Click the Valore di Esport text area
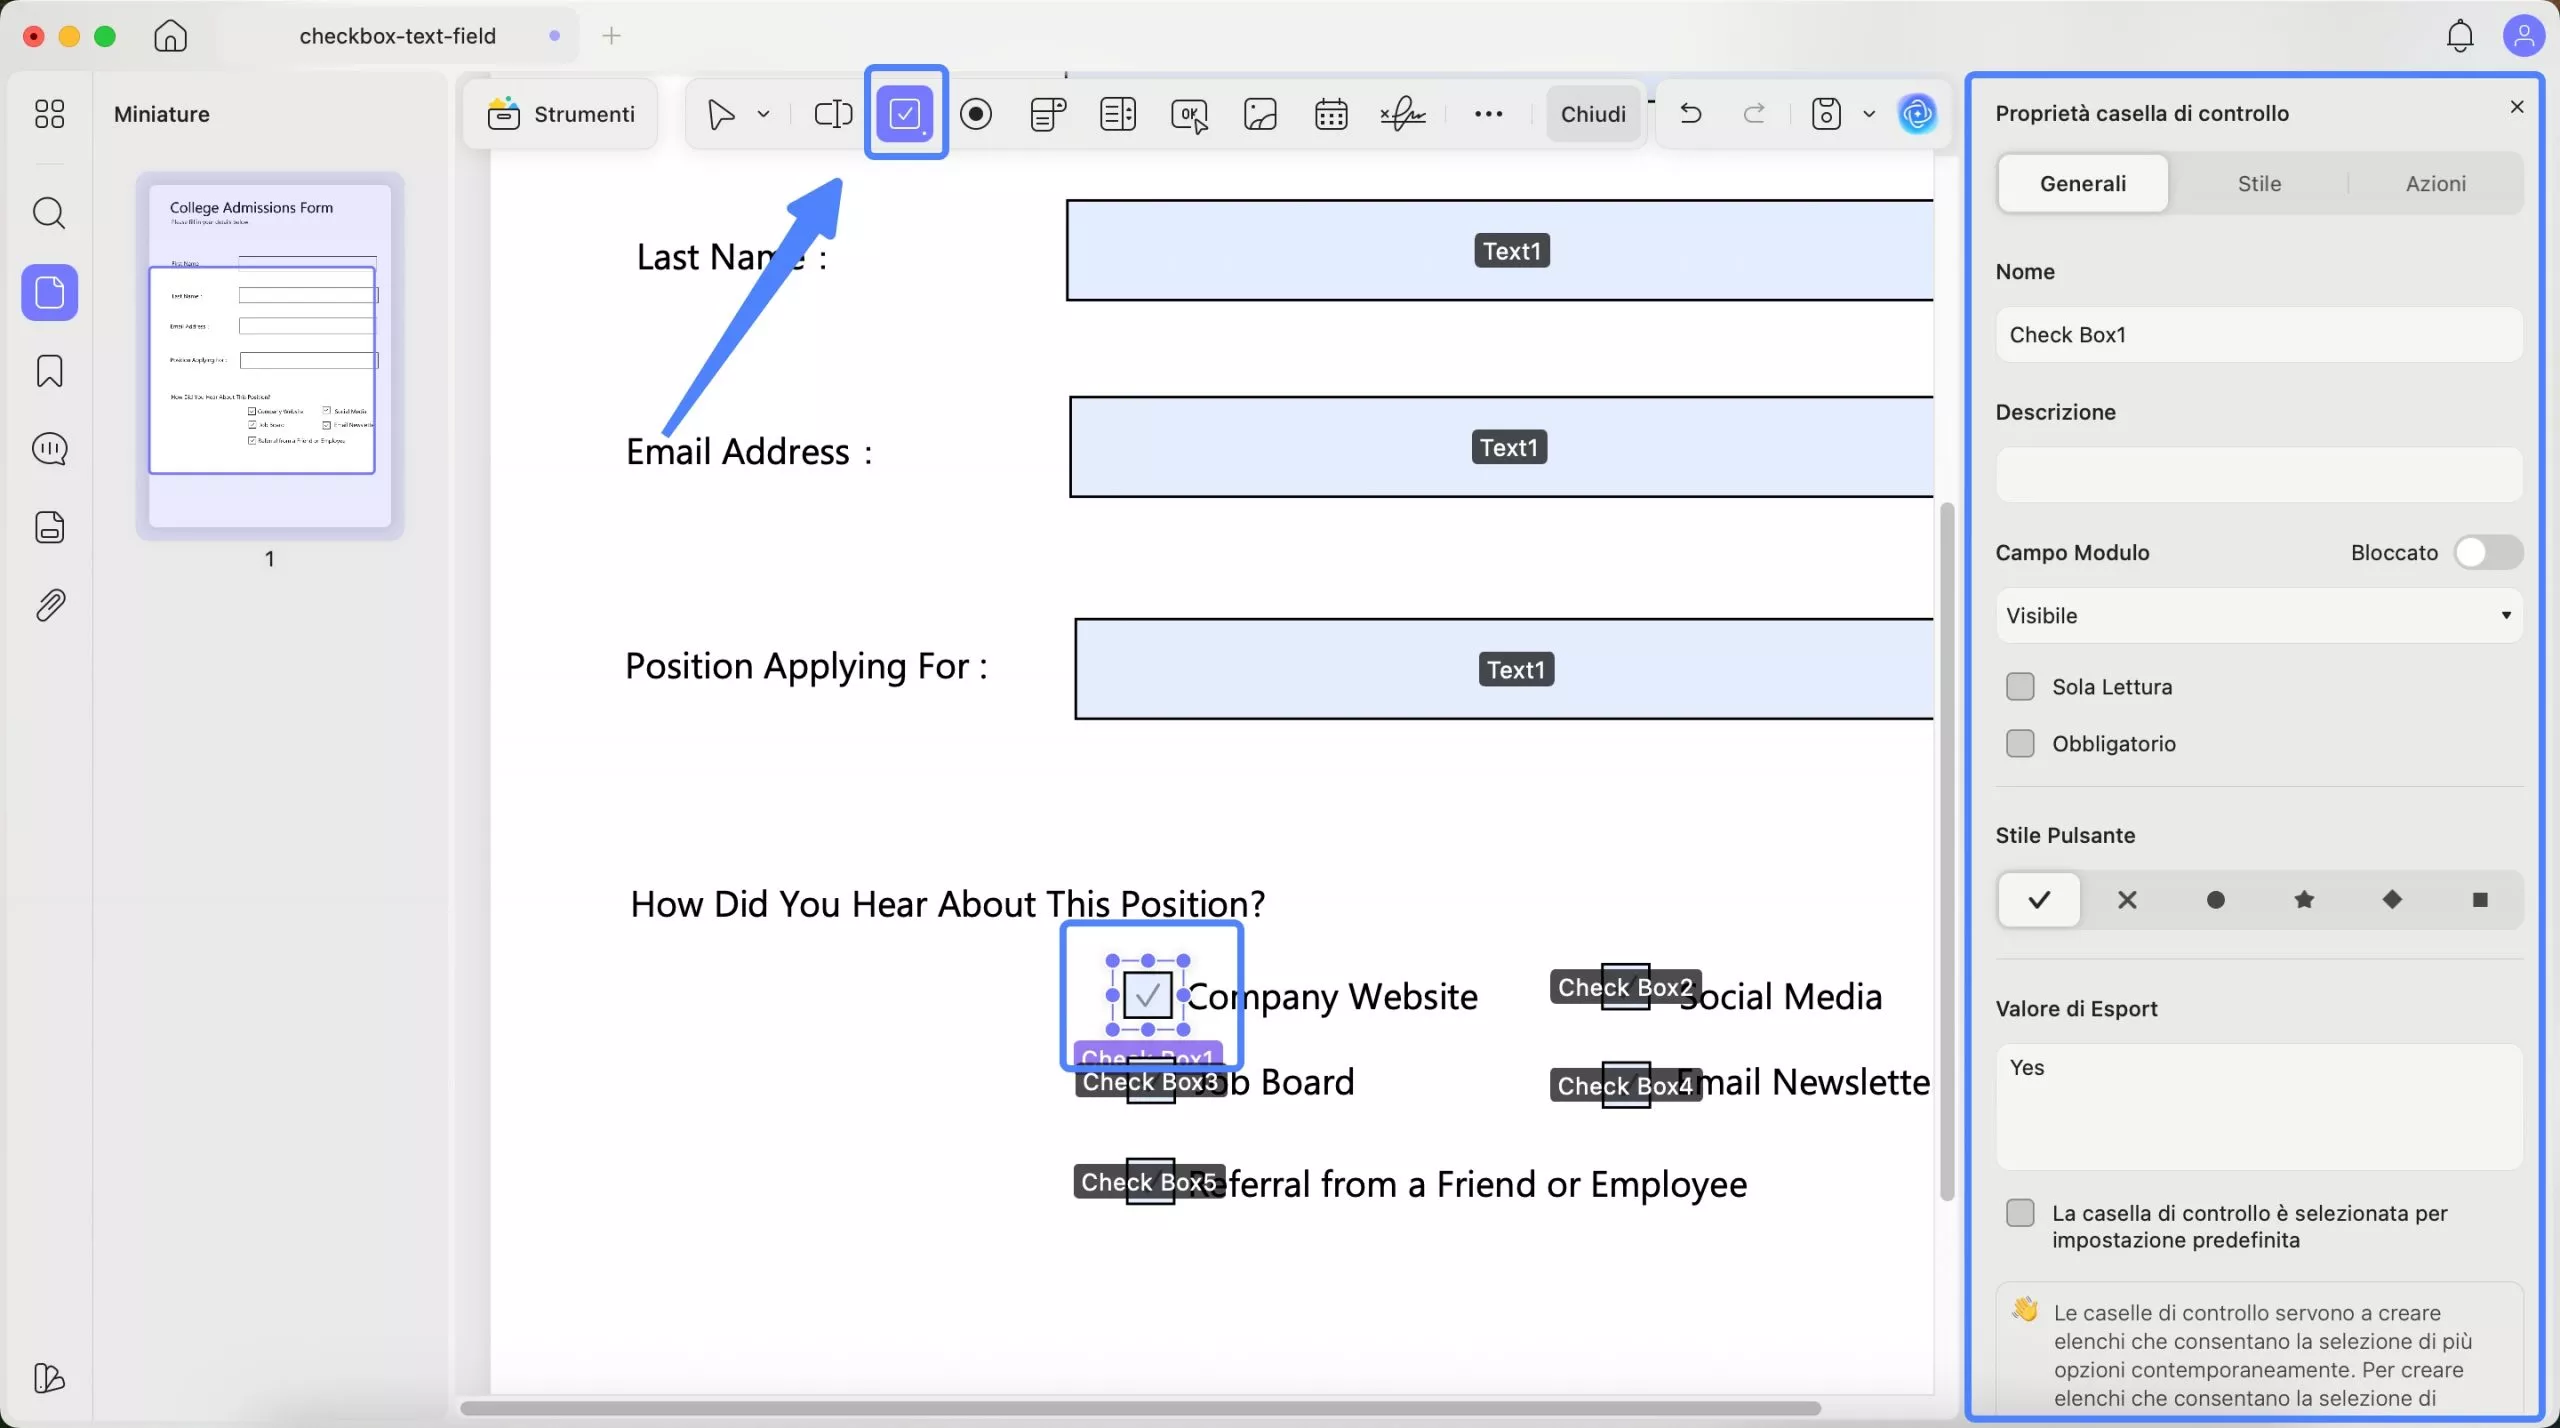The image size is (2560, 1428). (2259, 1107)
